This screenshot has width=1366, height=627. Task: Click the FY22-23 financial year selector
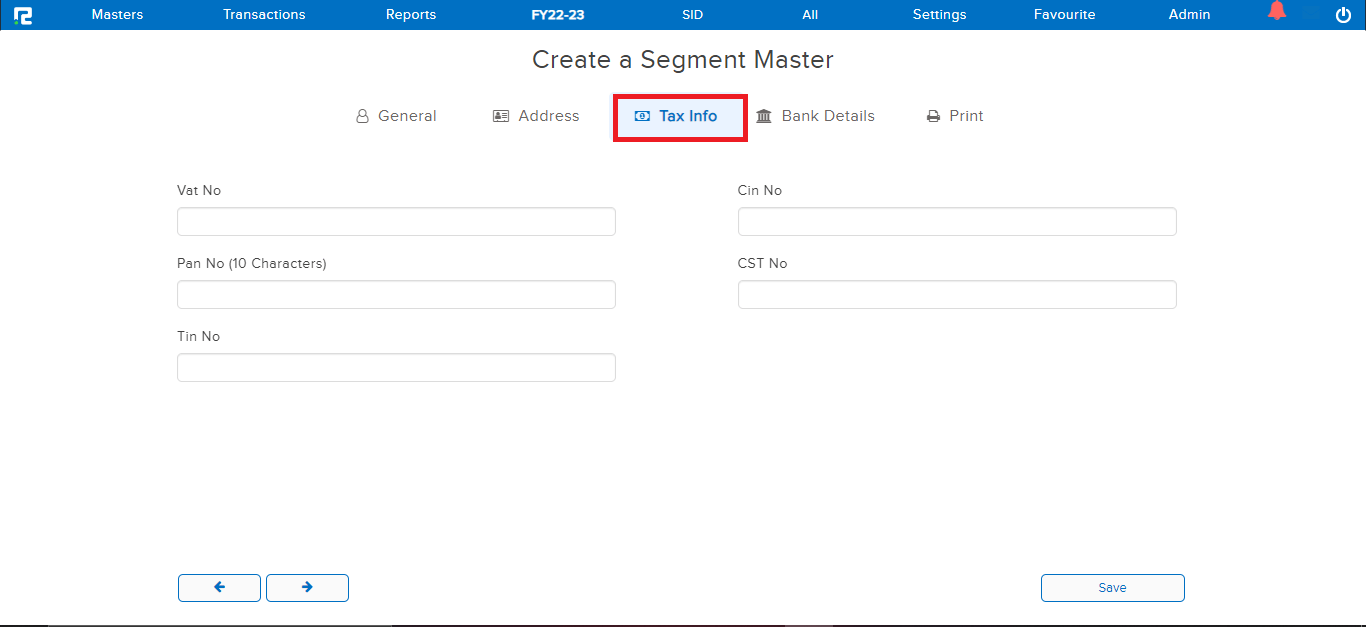[x=556, y=14]
